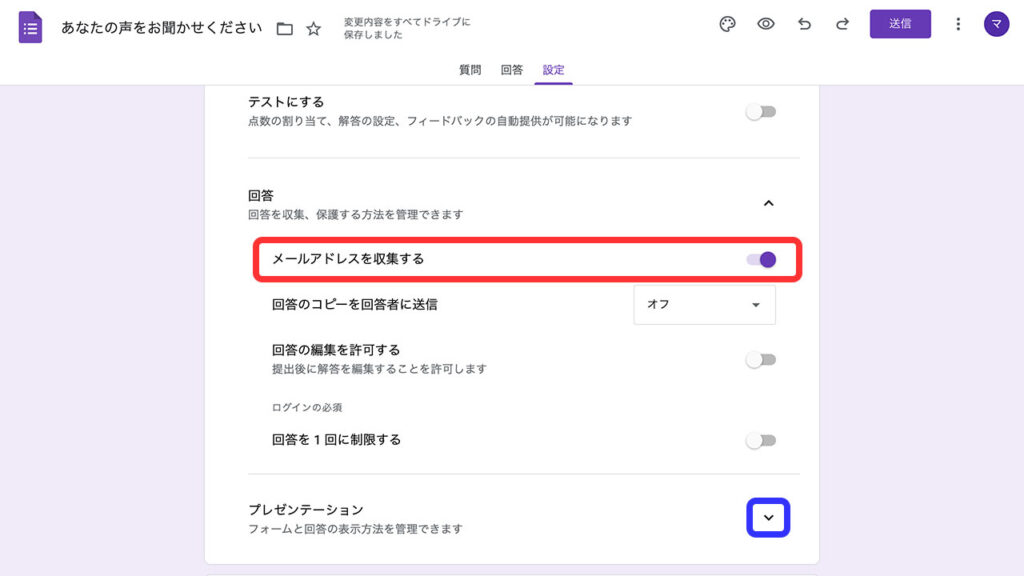
Task: Switch to the 回答 tab
Action: tap(511, 70)
